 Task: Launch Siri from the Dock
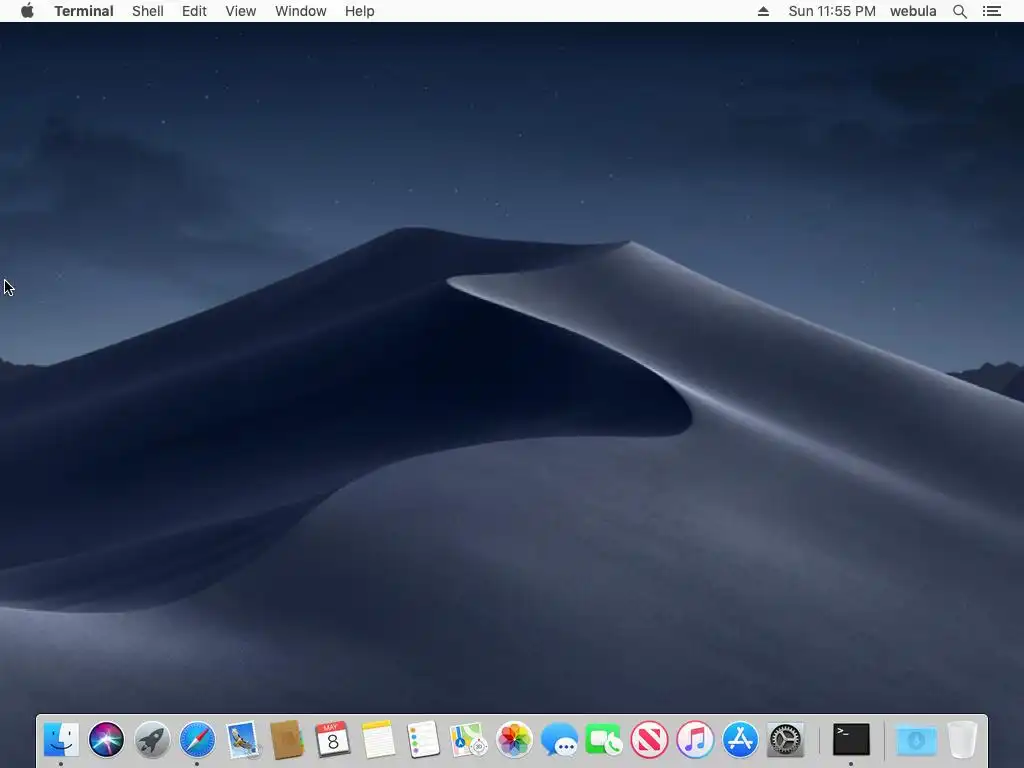coord(106,740)
